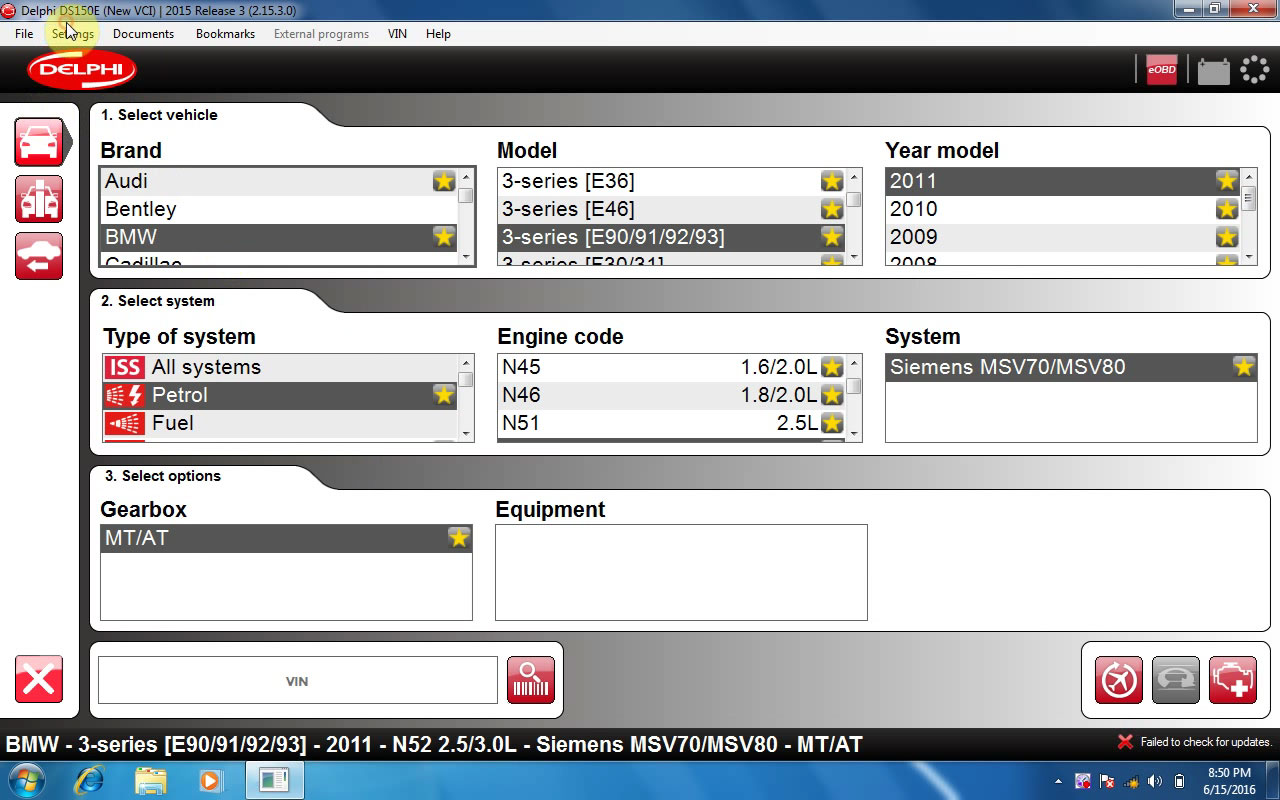Open the car with return arrow icon
Screen dimensions: 1280x800
tap(39, 256)
